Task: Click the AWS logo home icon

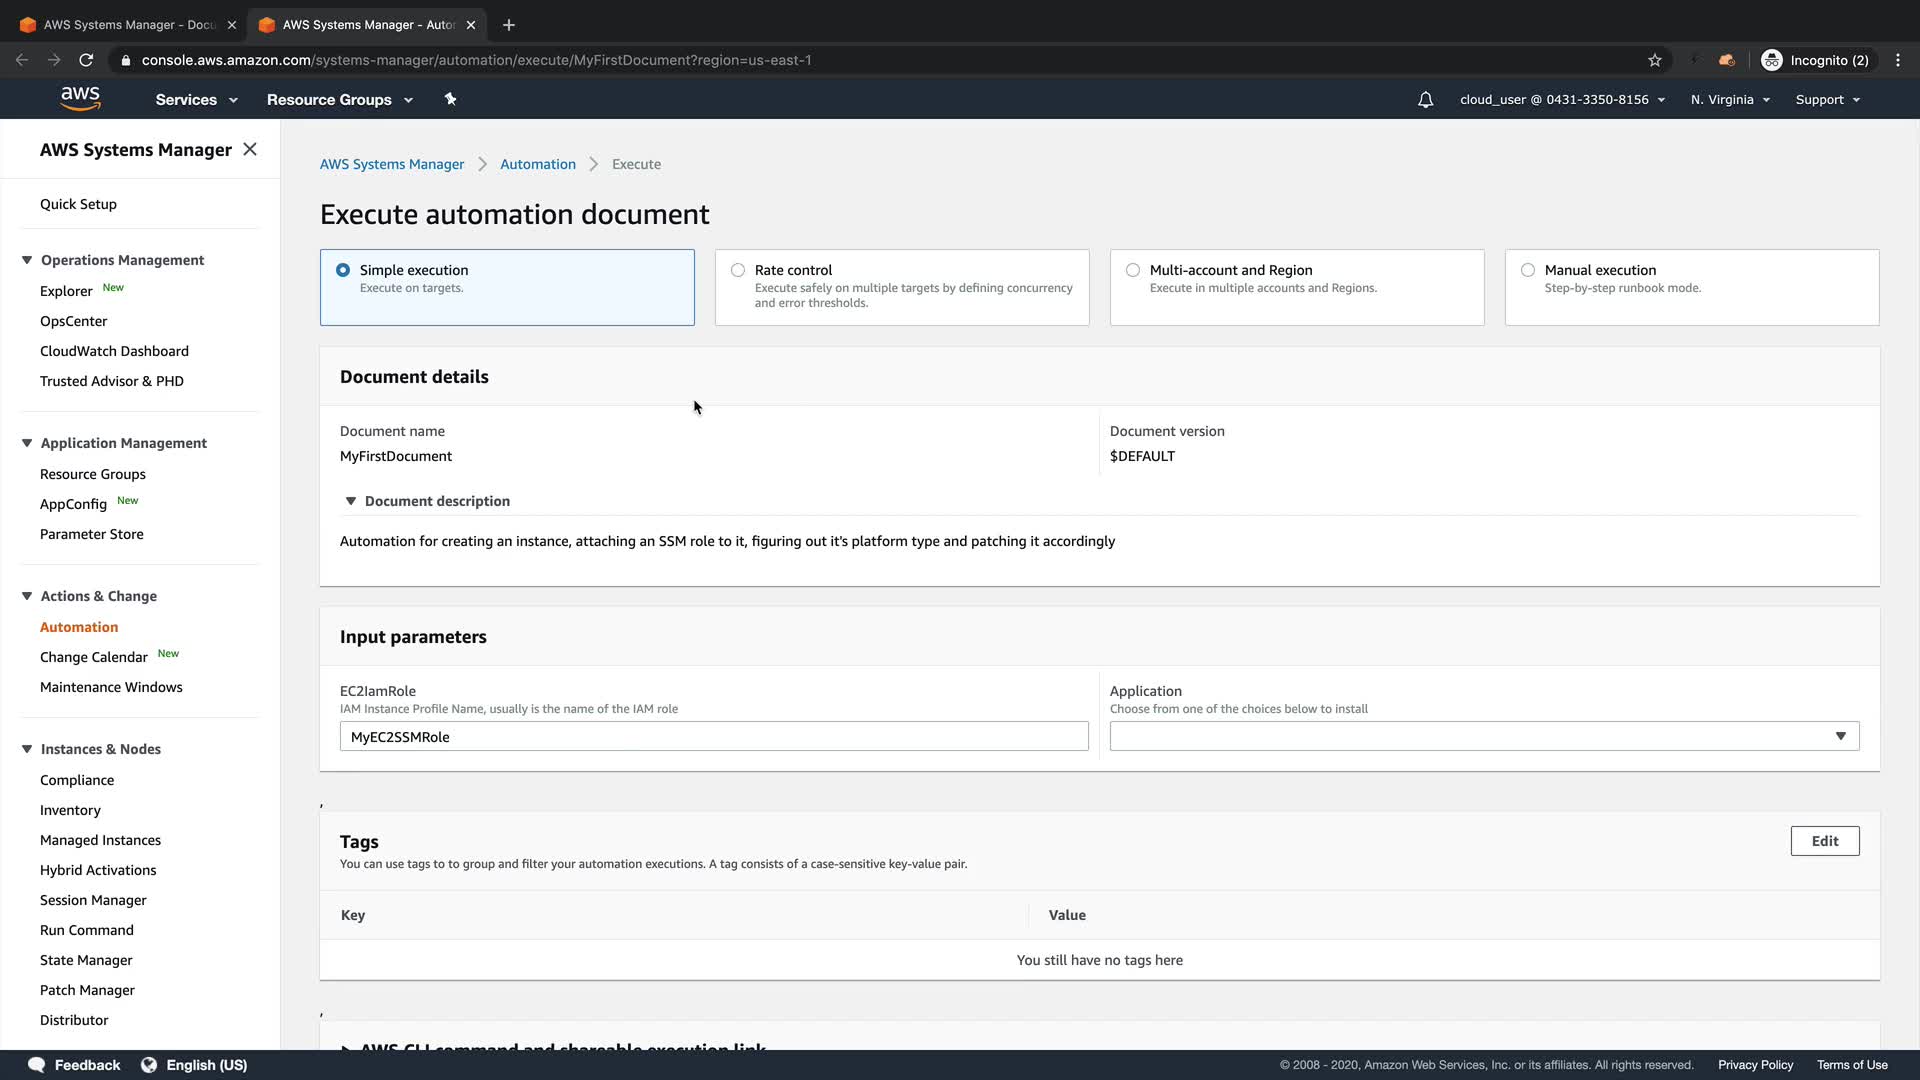Action: tap(80, 98)
